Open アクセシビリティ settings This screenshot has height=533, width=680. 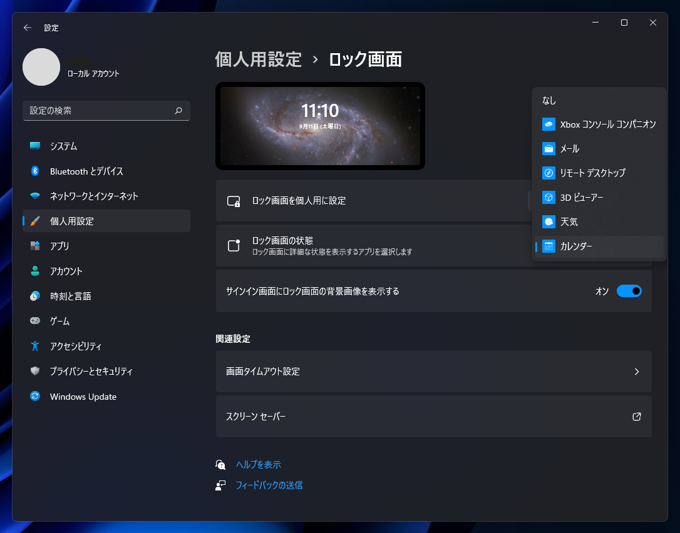[x=106, y=346]
